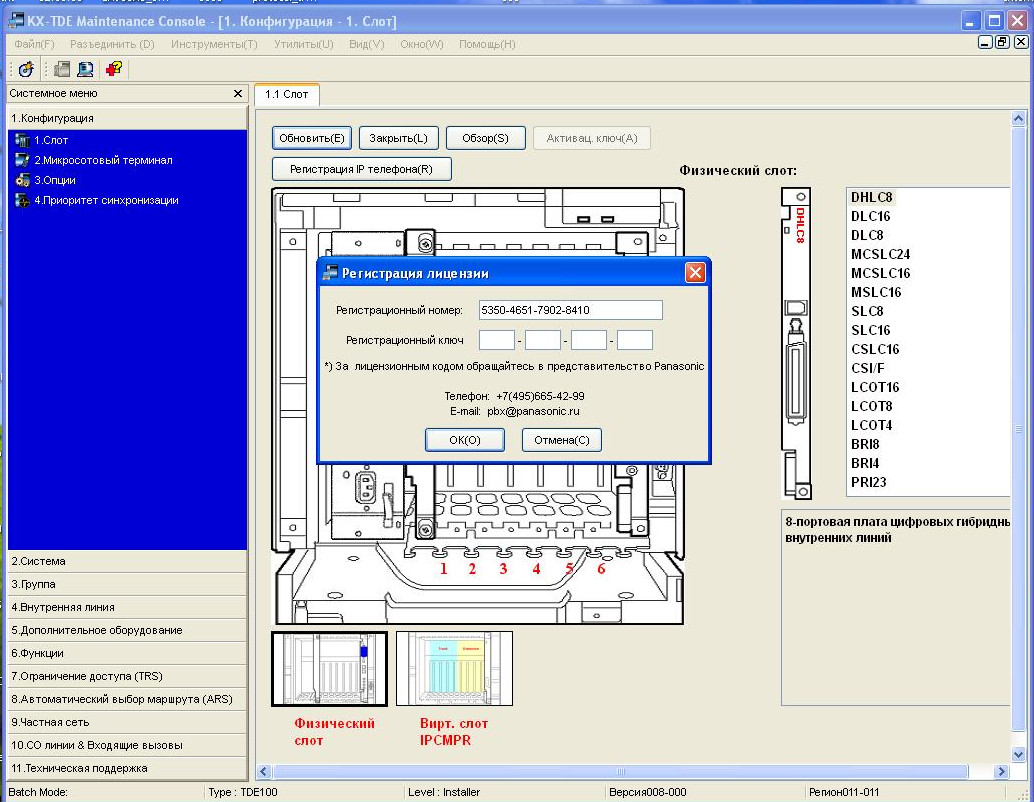
Task: Click the Закрыть(L) button
Action: tap(398, 139)
